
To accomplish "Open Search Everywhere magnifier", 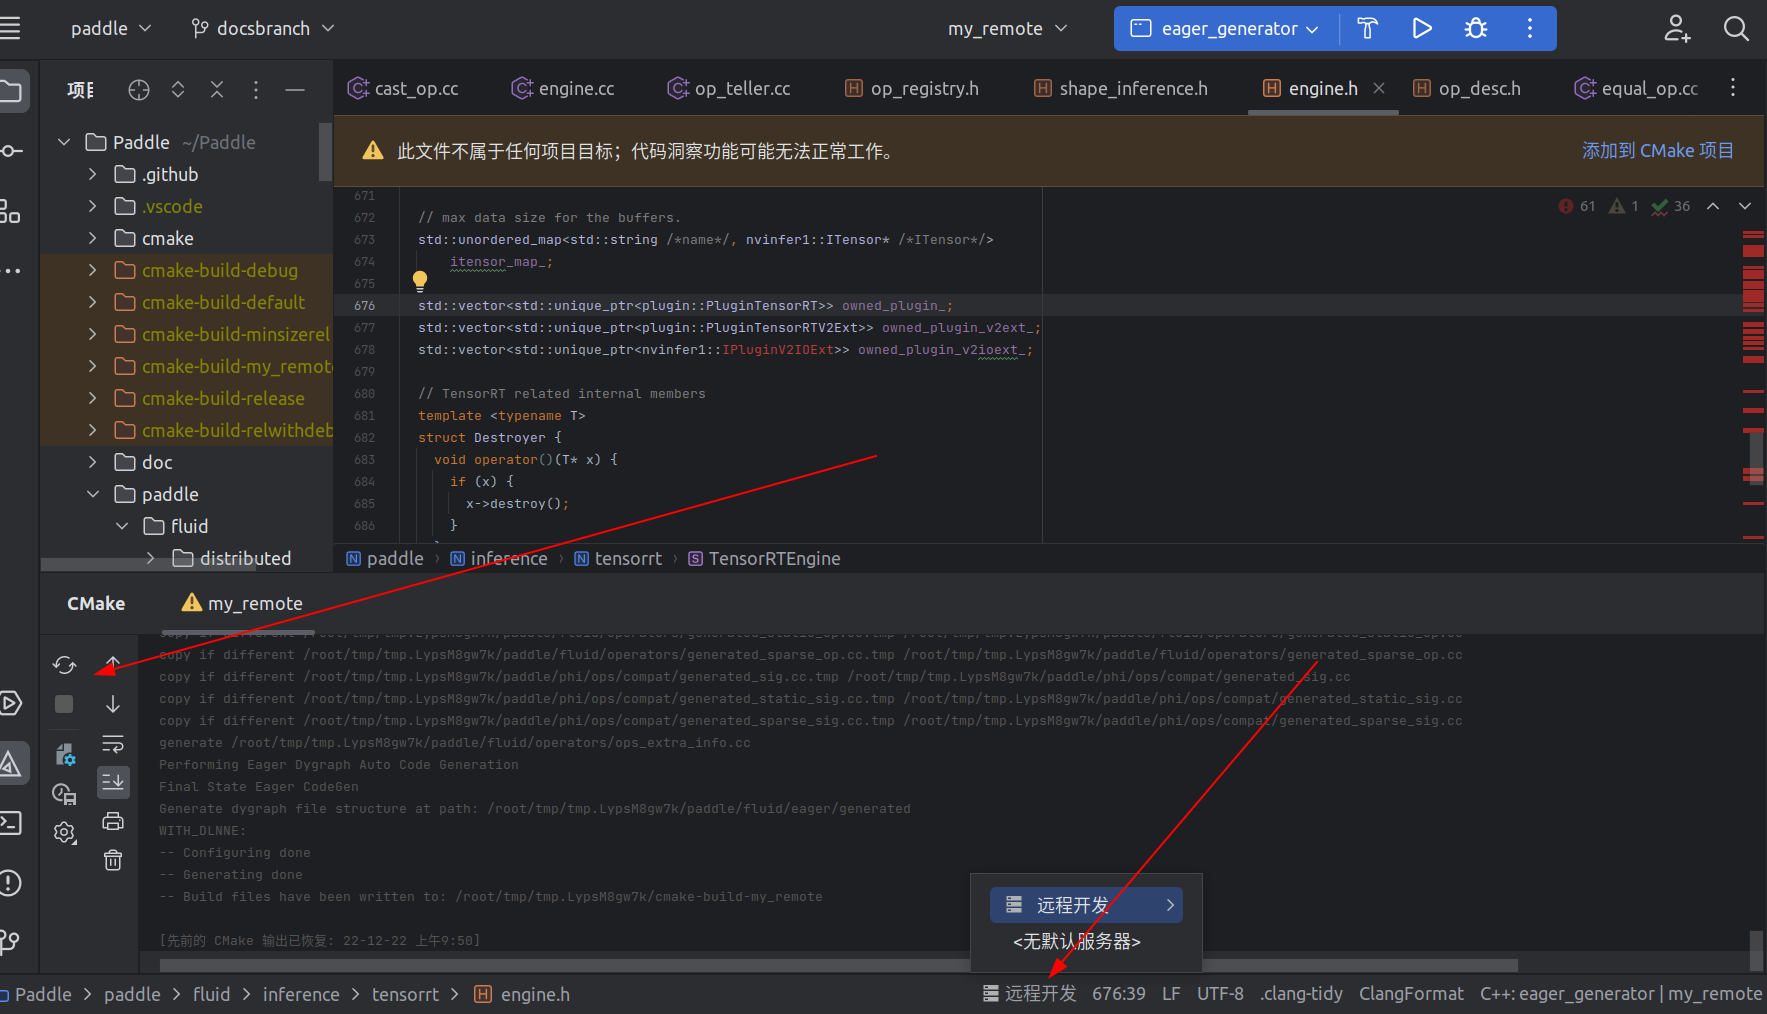I will coord(1736,28).
